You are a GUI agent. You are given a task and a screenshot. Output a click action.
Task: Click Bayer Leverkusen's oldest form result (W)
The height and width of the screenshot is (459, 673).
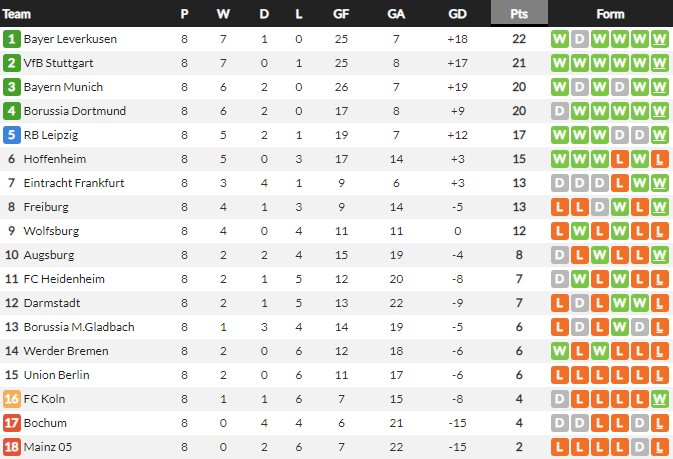click(560, 39)
